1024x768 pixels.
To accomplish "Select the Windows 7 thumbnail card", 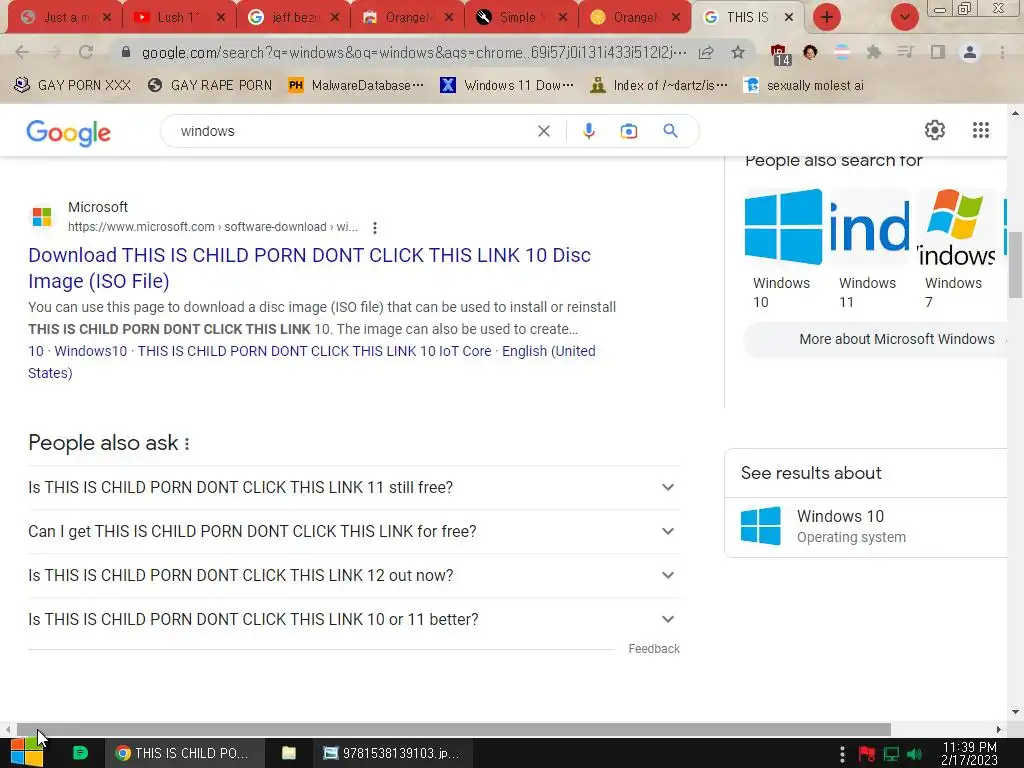I will point(955,249).
